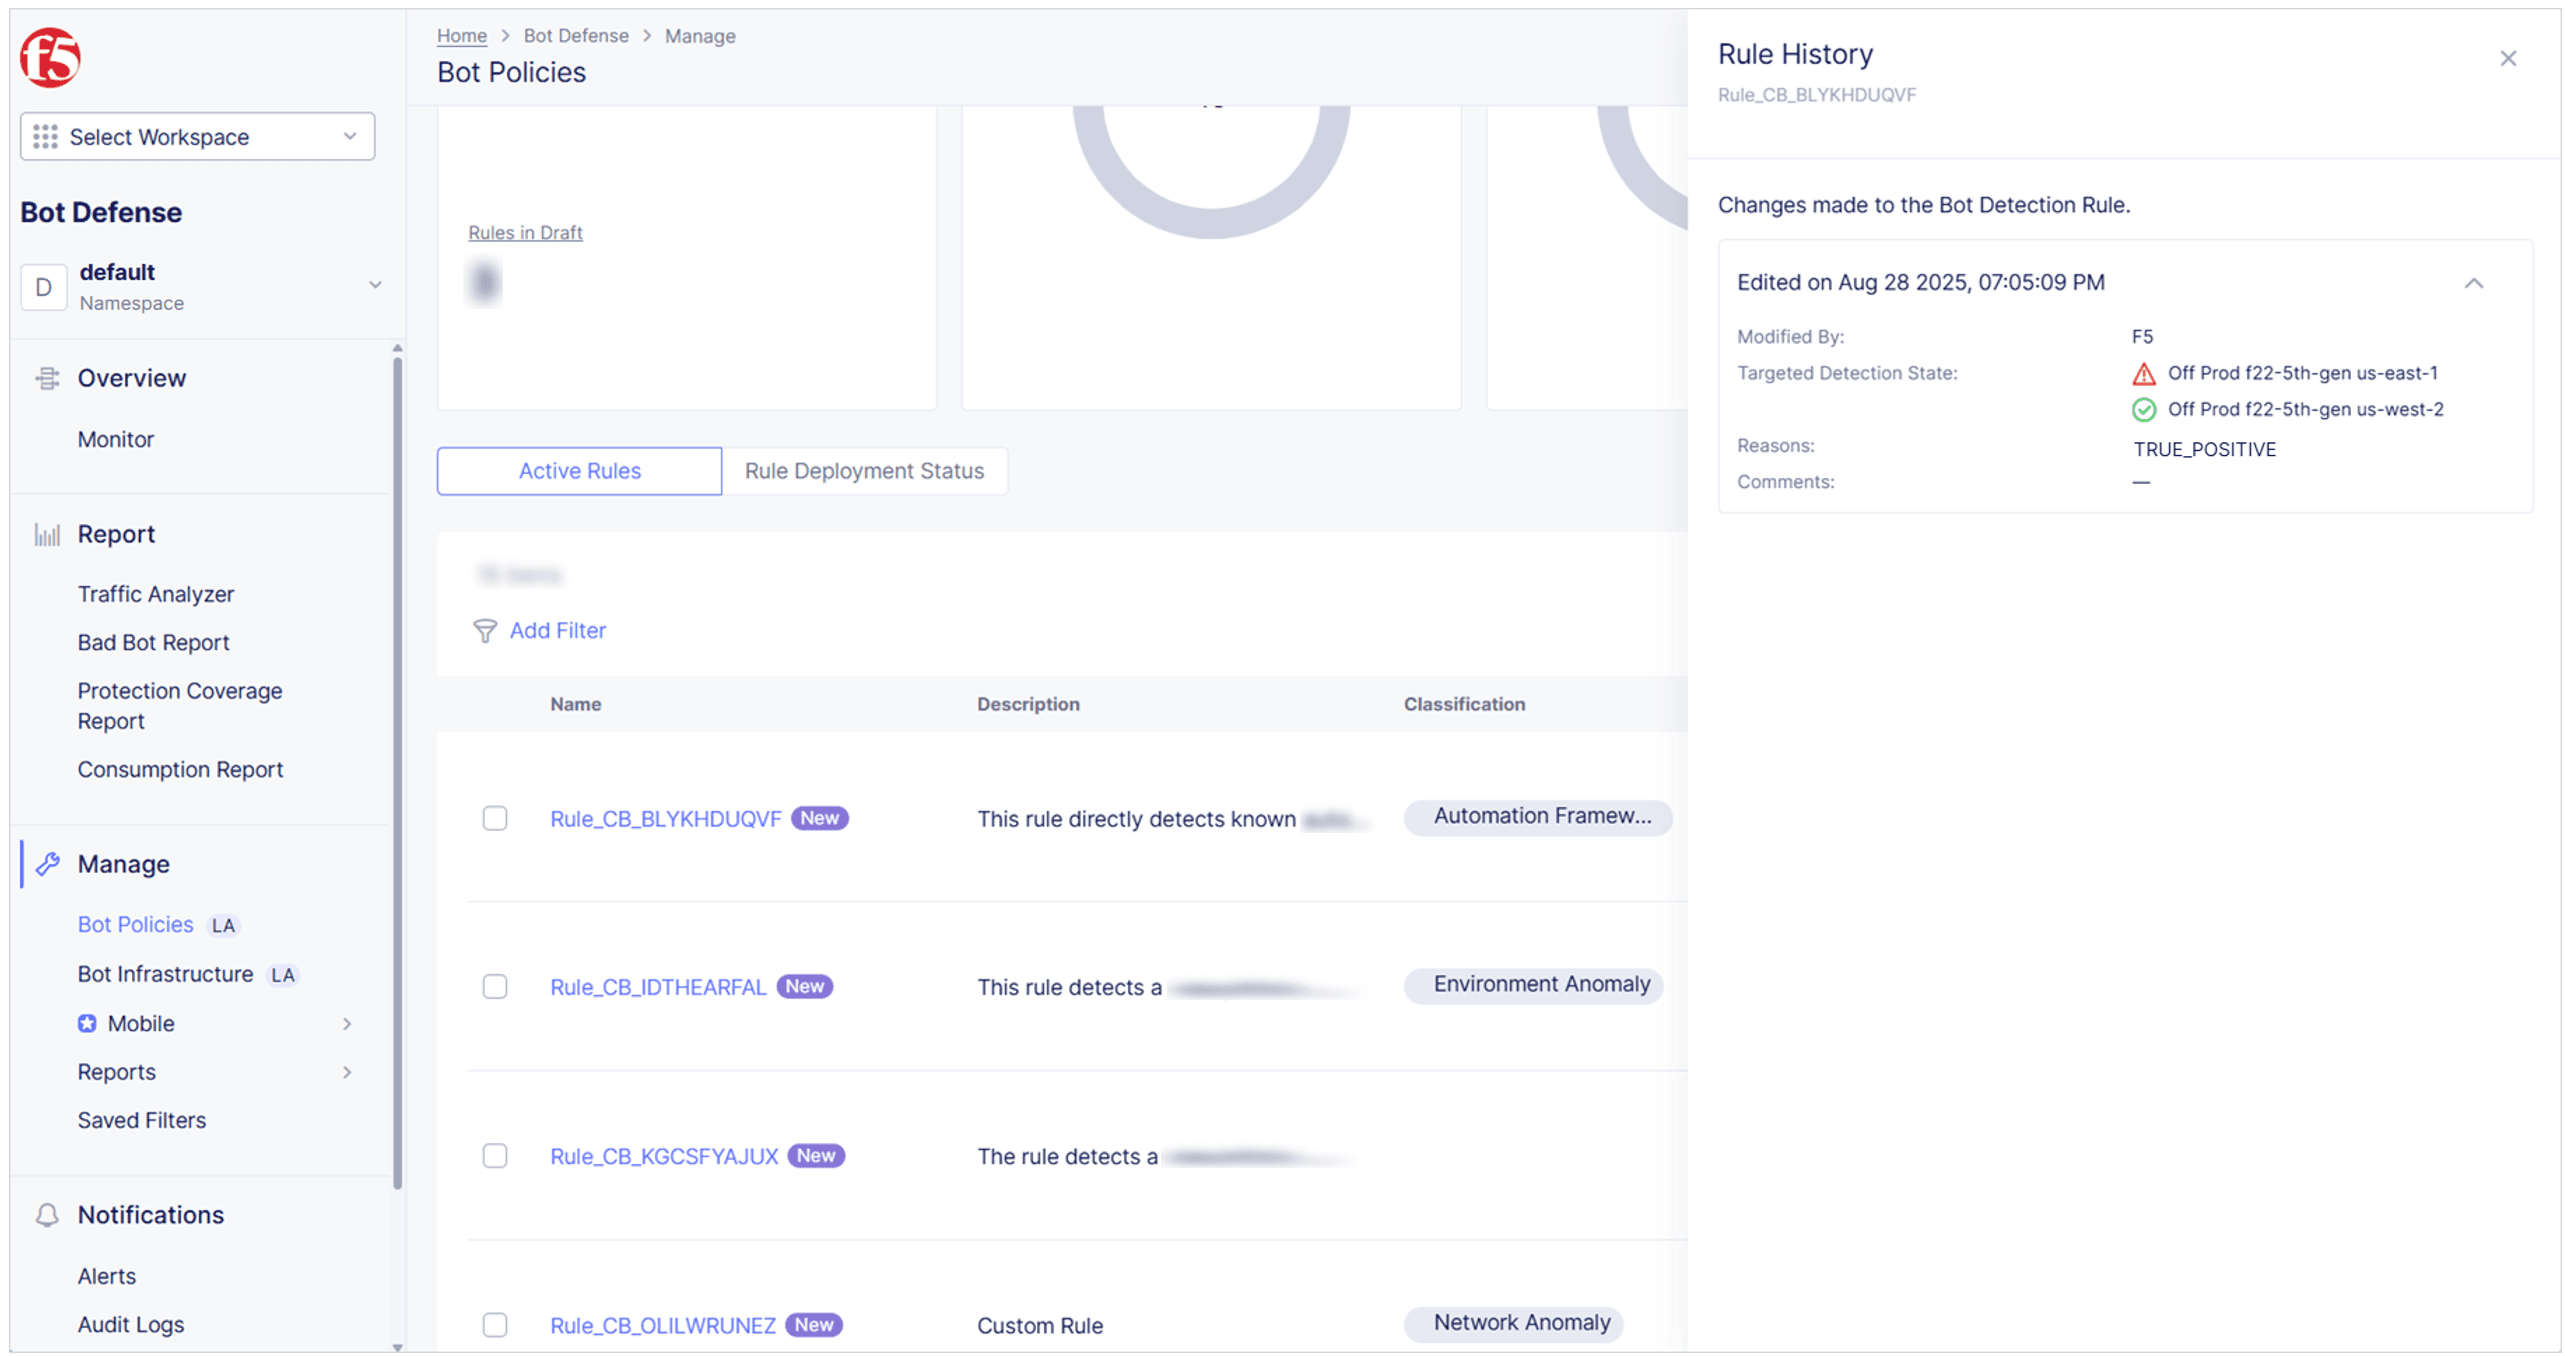Open the Select Workspace dropdown
Image resolution: width=2565 pixels, height=1356 pixels.
point(197,136)
